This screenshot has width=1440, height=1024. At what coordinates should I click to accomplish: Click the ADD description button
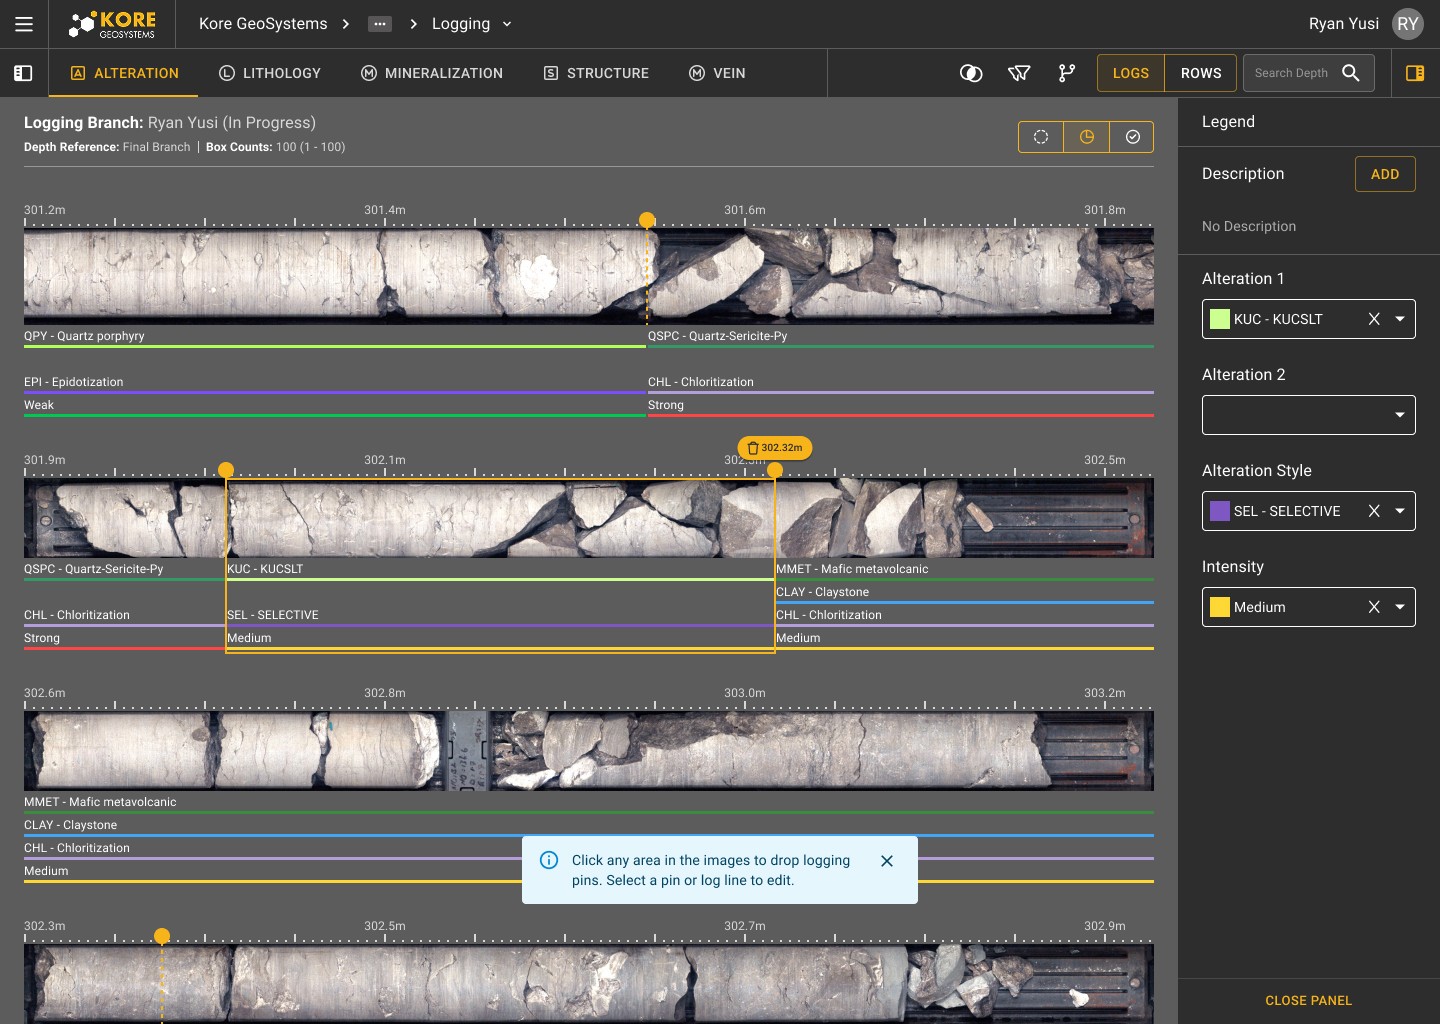coord(1385,174)
